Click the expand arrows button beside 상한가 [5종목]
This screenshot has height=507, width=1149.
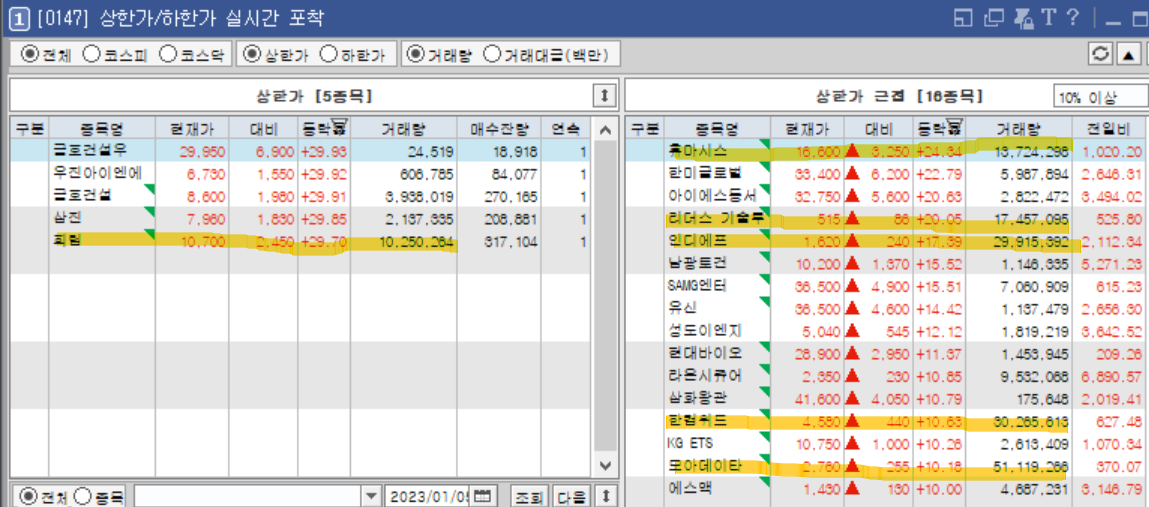point(605,95)
